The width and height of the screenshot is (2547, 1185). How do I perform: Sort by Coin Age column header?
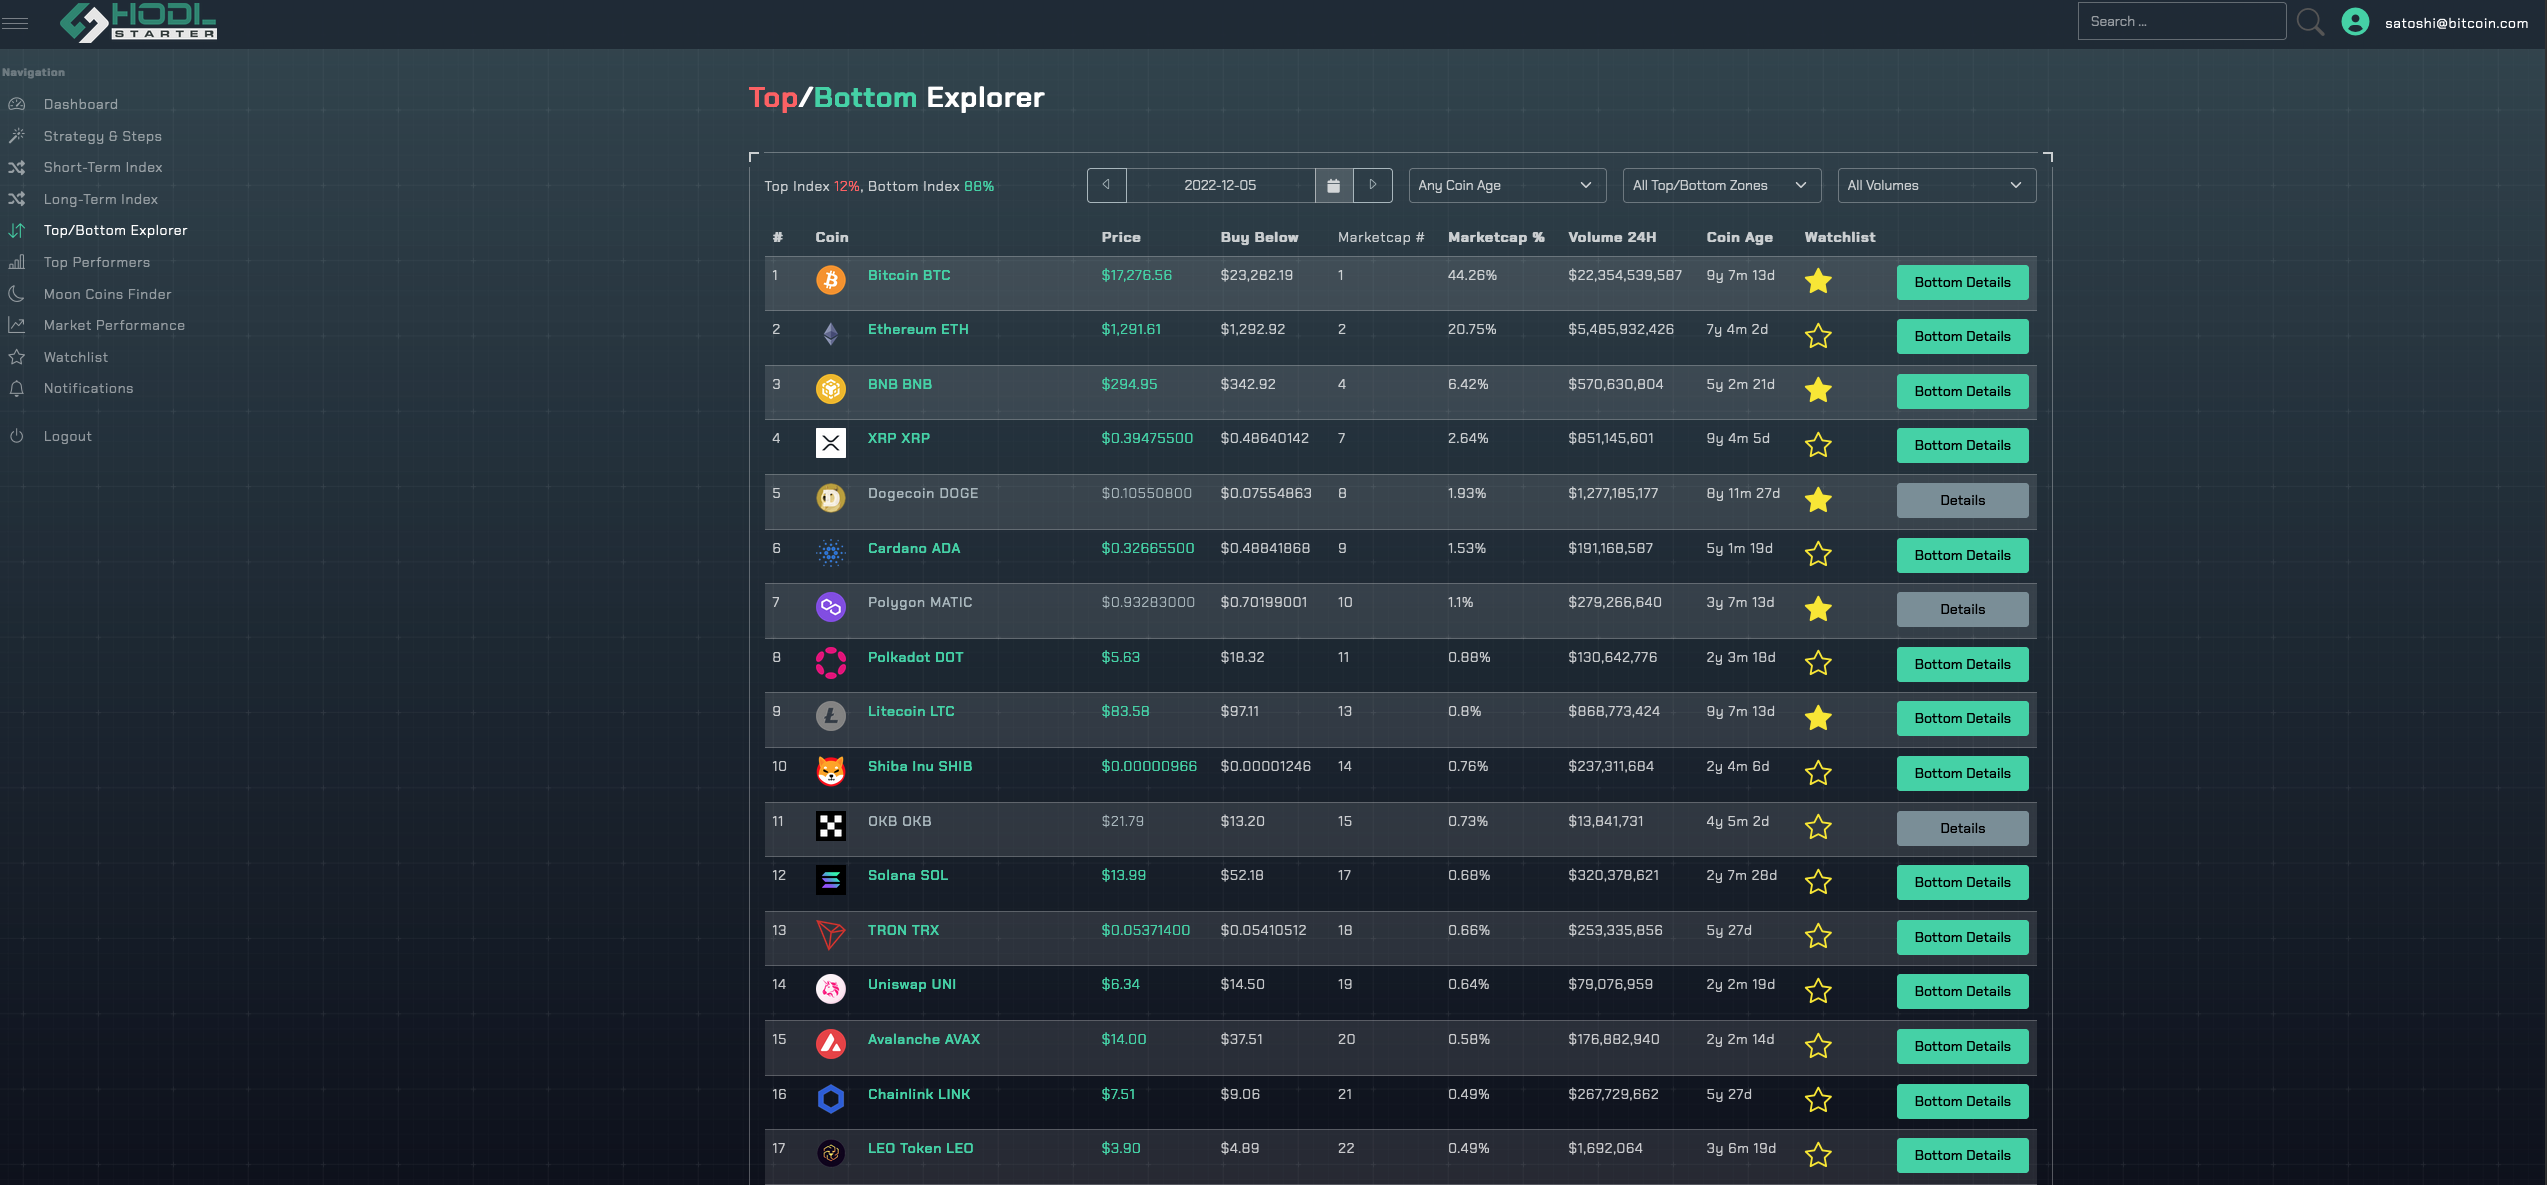[1739, 237]
